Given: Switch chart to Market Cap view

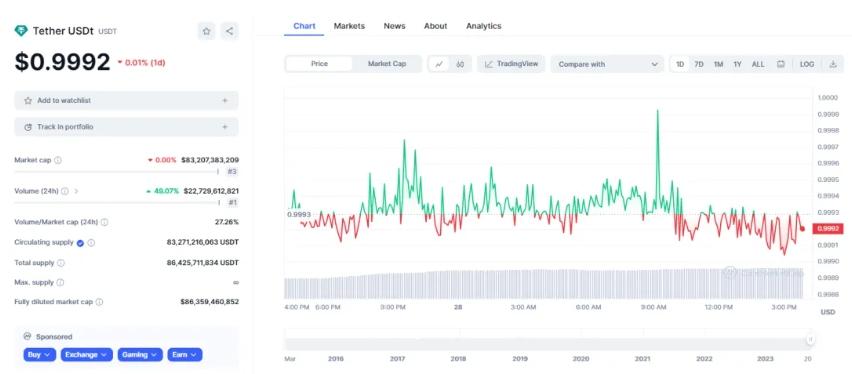Looking at the screenshot, I should click(x=387, y=64).
